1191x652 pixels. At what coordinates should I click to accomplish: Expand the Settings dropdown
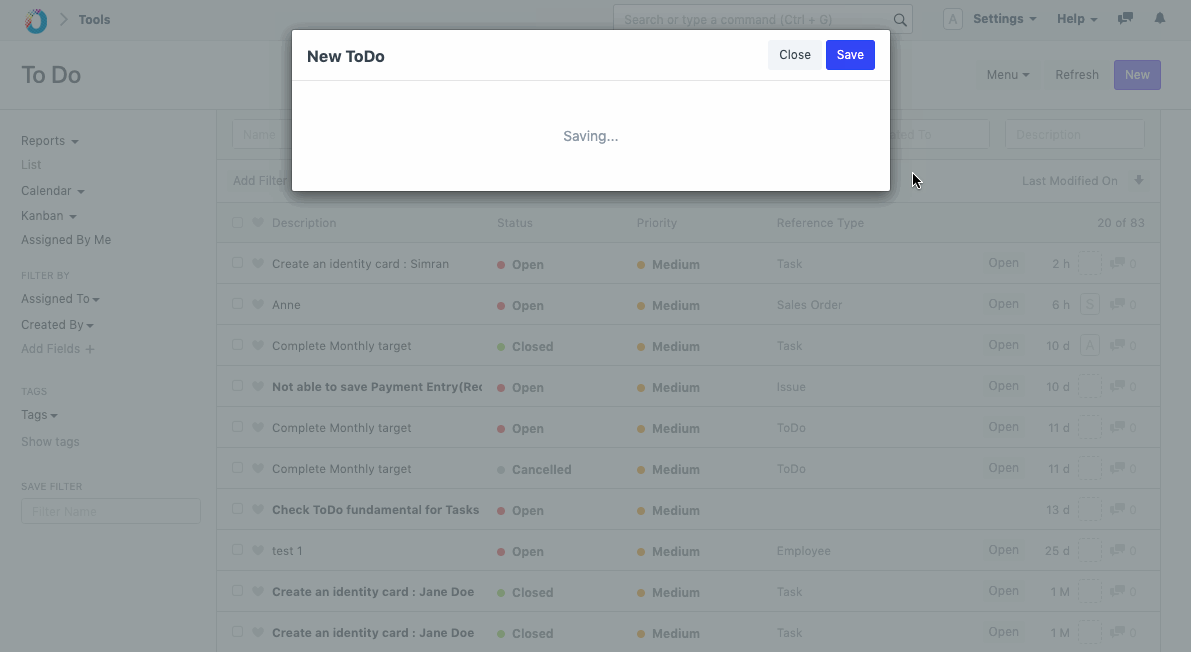click(x=1004, y=19)
